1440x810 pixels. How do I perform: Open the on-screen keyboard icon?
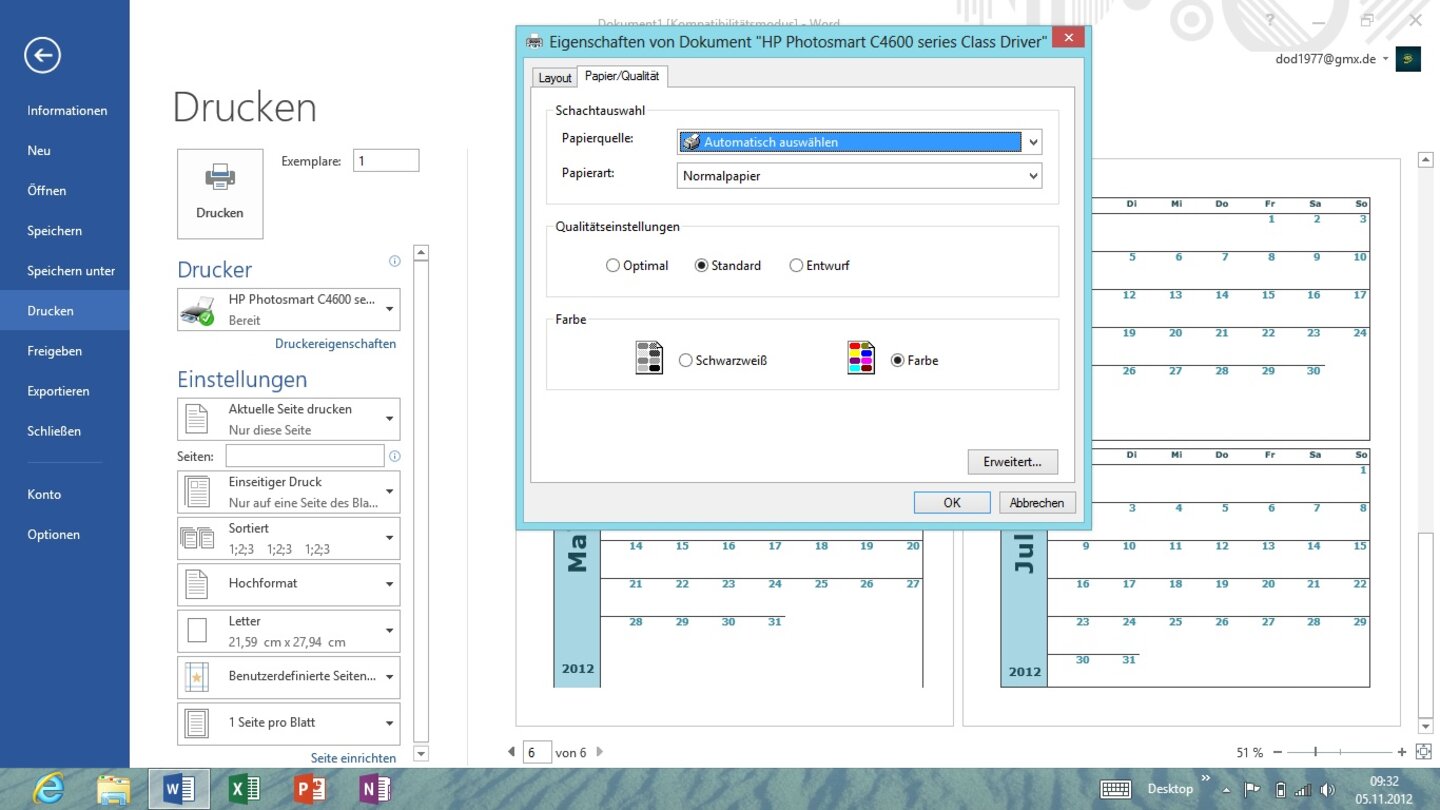(1116, 789)
